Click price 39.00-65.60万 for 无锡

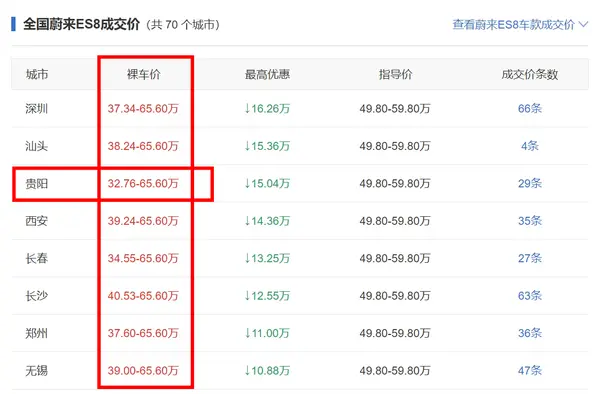coord(143,371)
